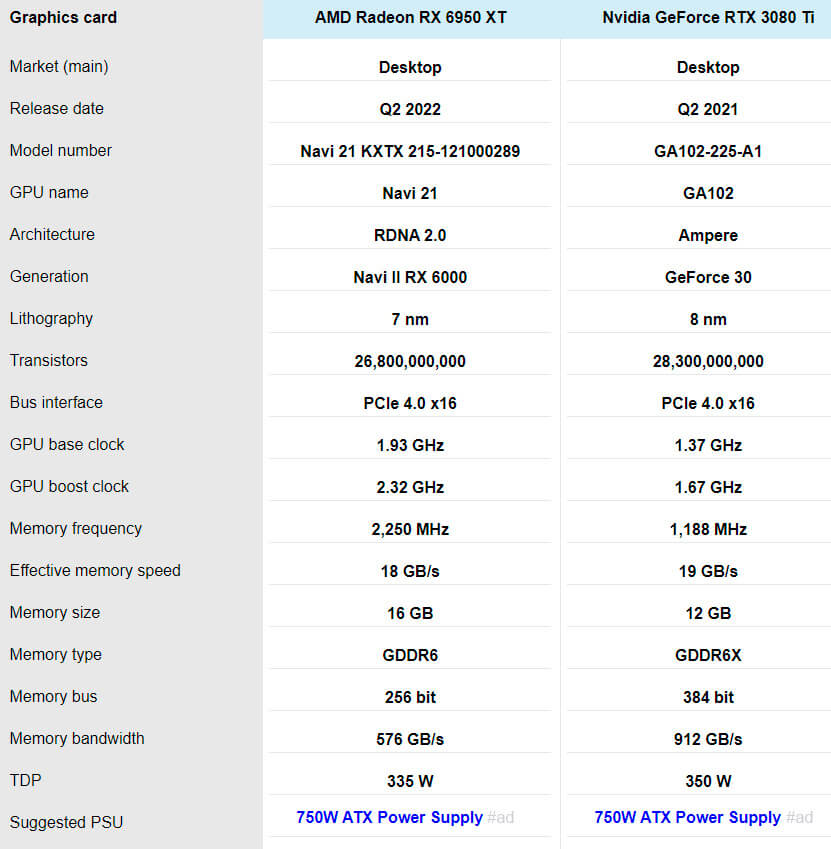831x849 pixels.
Task: Click the GPU name row label
Action: coord(49,192)
